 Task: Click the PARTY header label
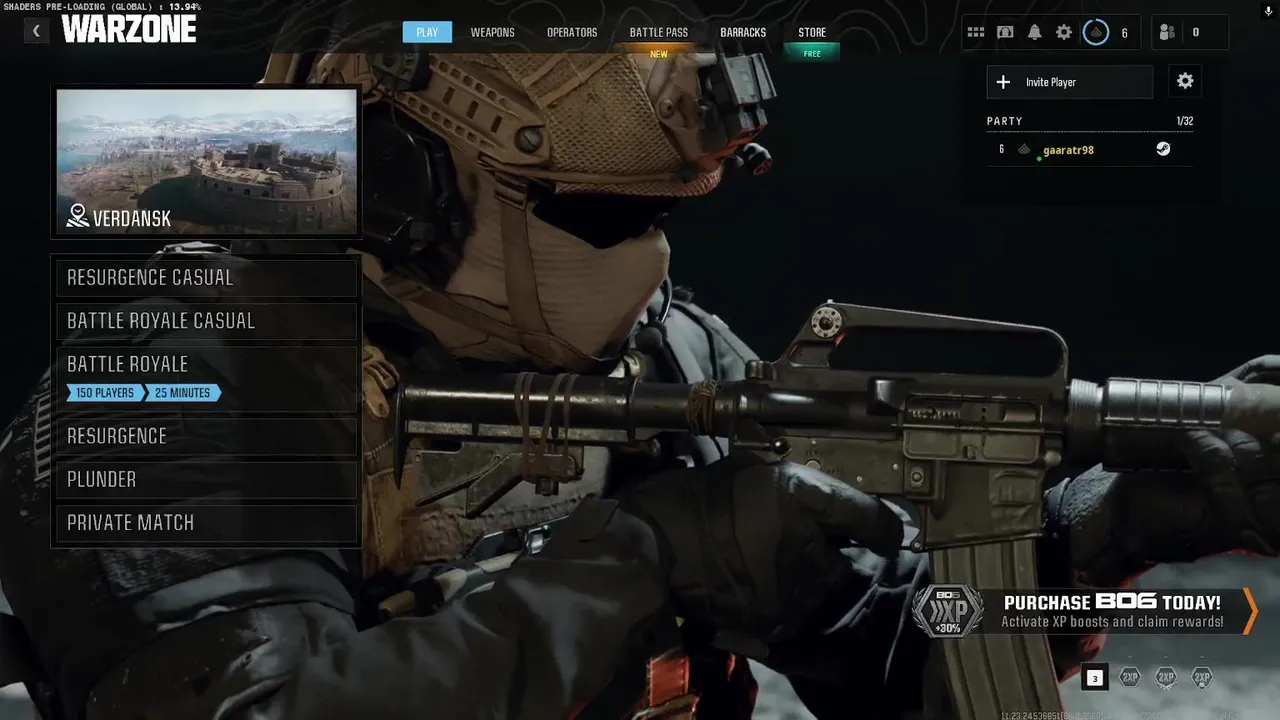click(1005, 121)
